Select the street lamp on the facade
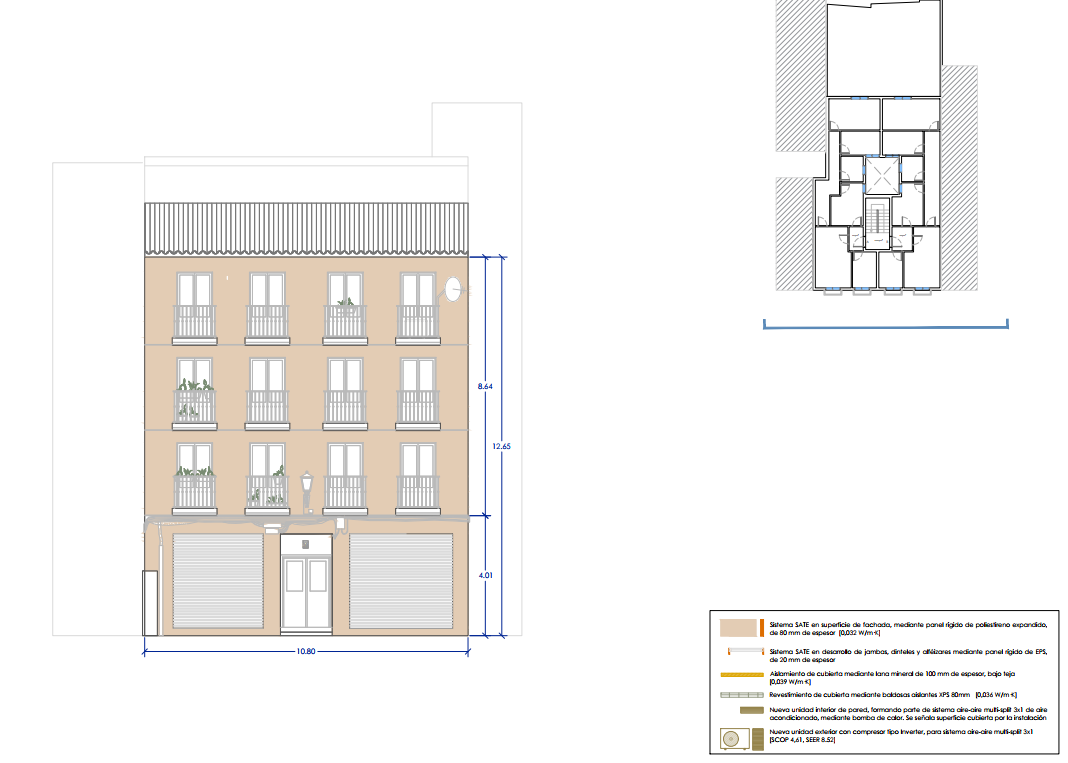The width and height of the screenshot is (1068, 763). click(307, 489)
